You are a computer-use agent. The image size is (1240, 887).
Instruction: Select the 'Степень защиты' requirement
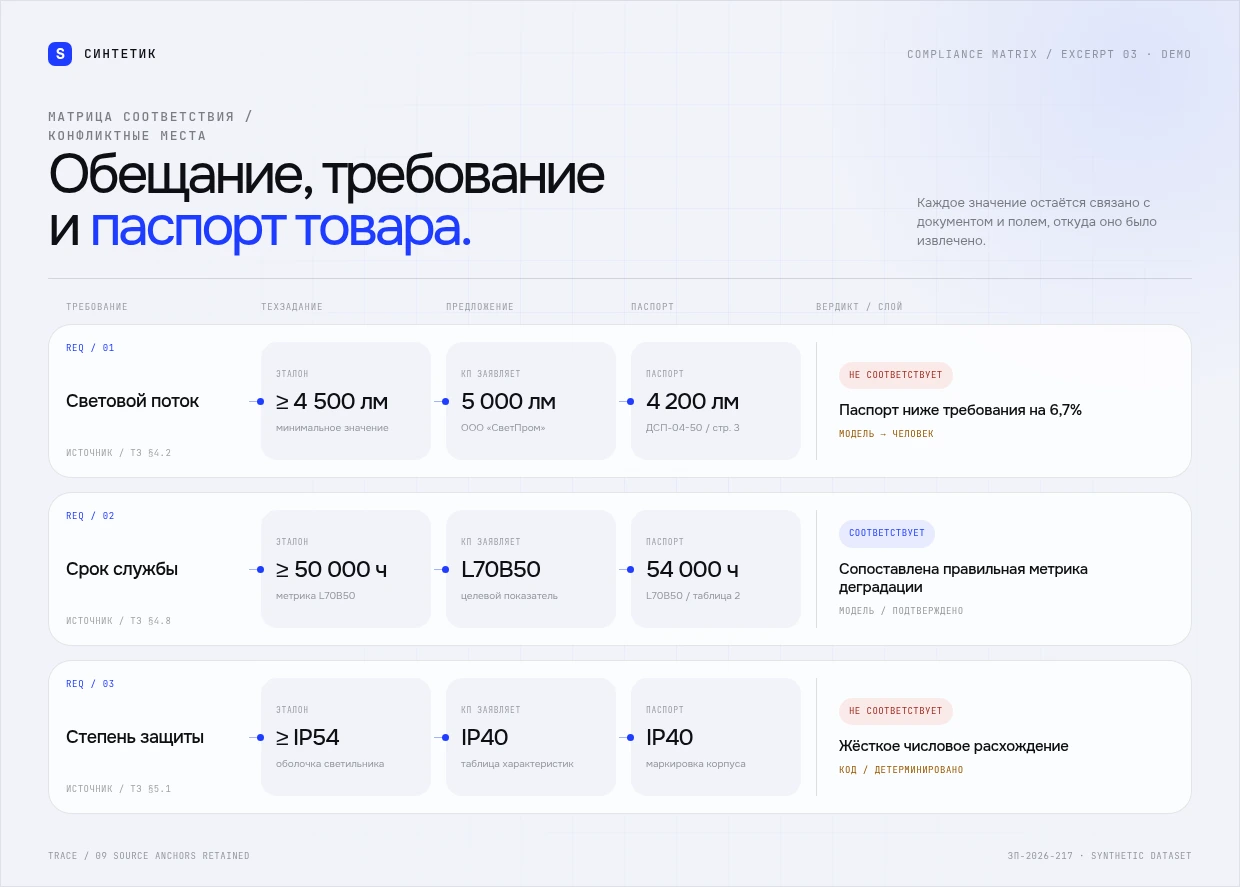(x=135, y=737)
